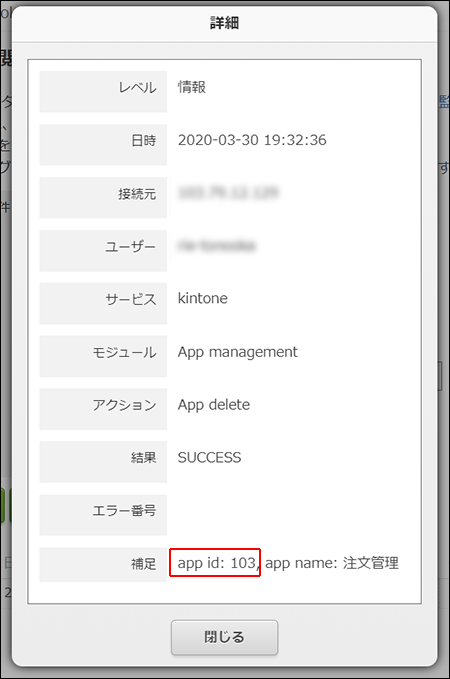Select the module value App management
The height and width of the screenshot is (679, 450).
click(x=237, y=352)
